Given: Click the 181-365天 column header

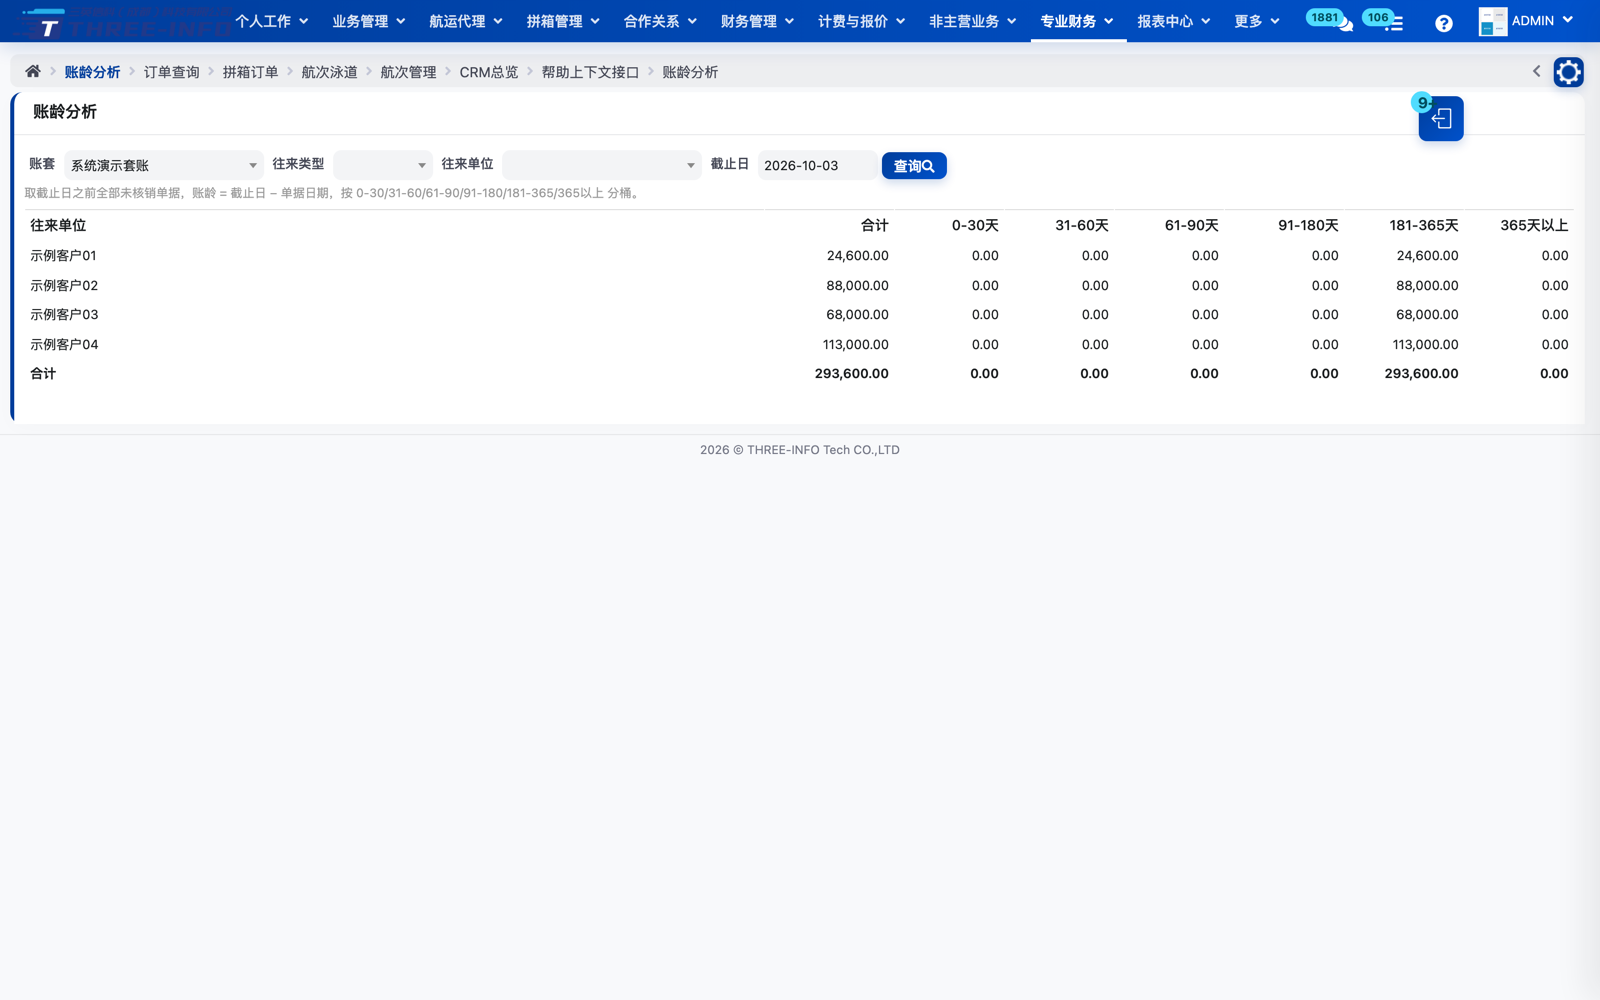Looking at the screenshot, I should [x=1424, y=225].
